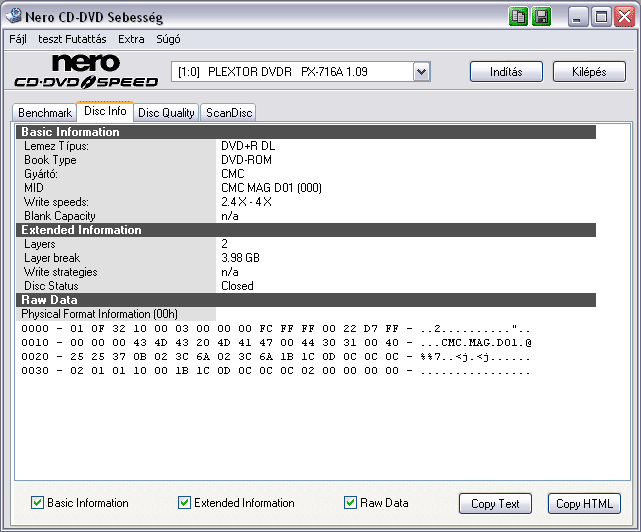Screen dimensions: 641x532
Task: Open the Súgó help menu
Action: [168, 39]
